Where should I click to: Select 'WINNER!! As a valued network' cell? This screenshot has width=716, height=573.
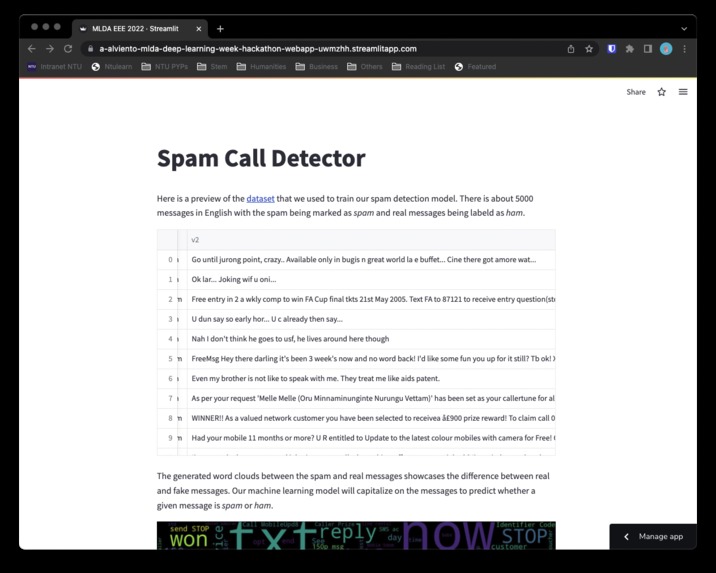click(x=372, y=418)
